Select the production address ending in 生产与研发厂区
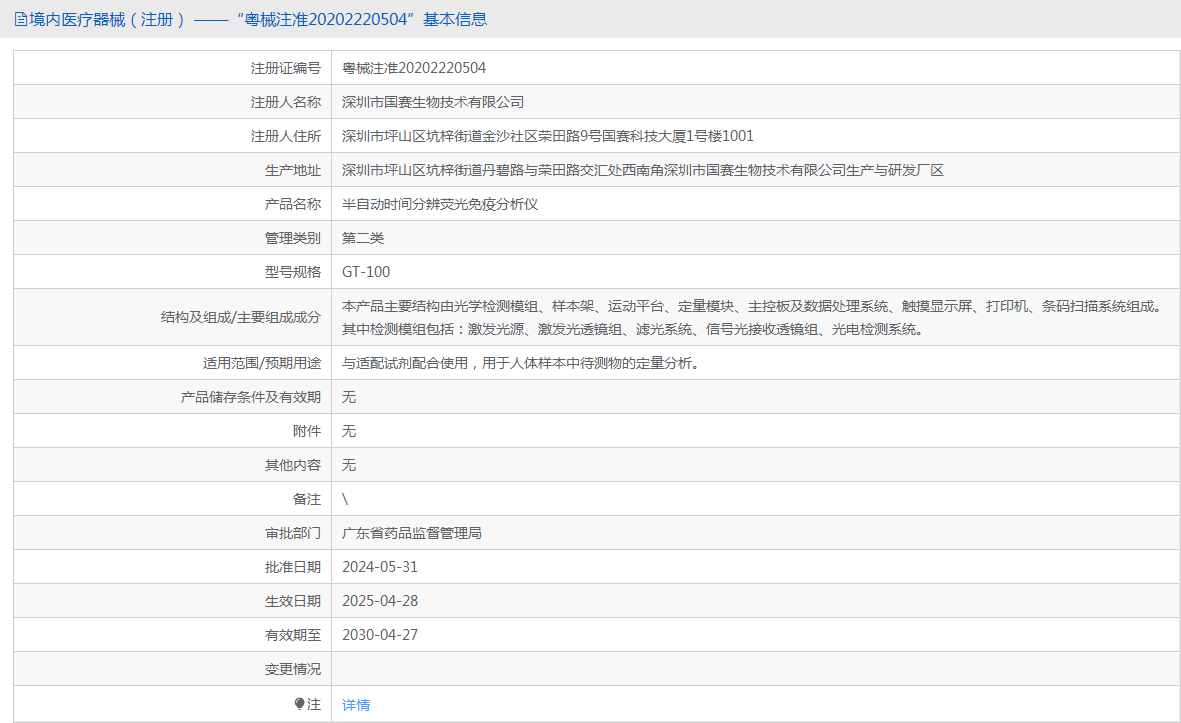 642,170
